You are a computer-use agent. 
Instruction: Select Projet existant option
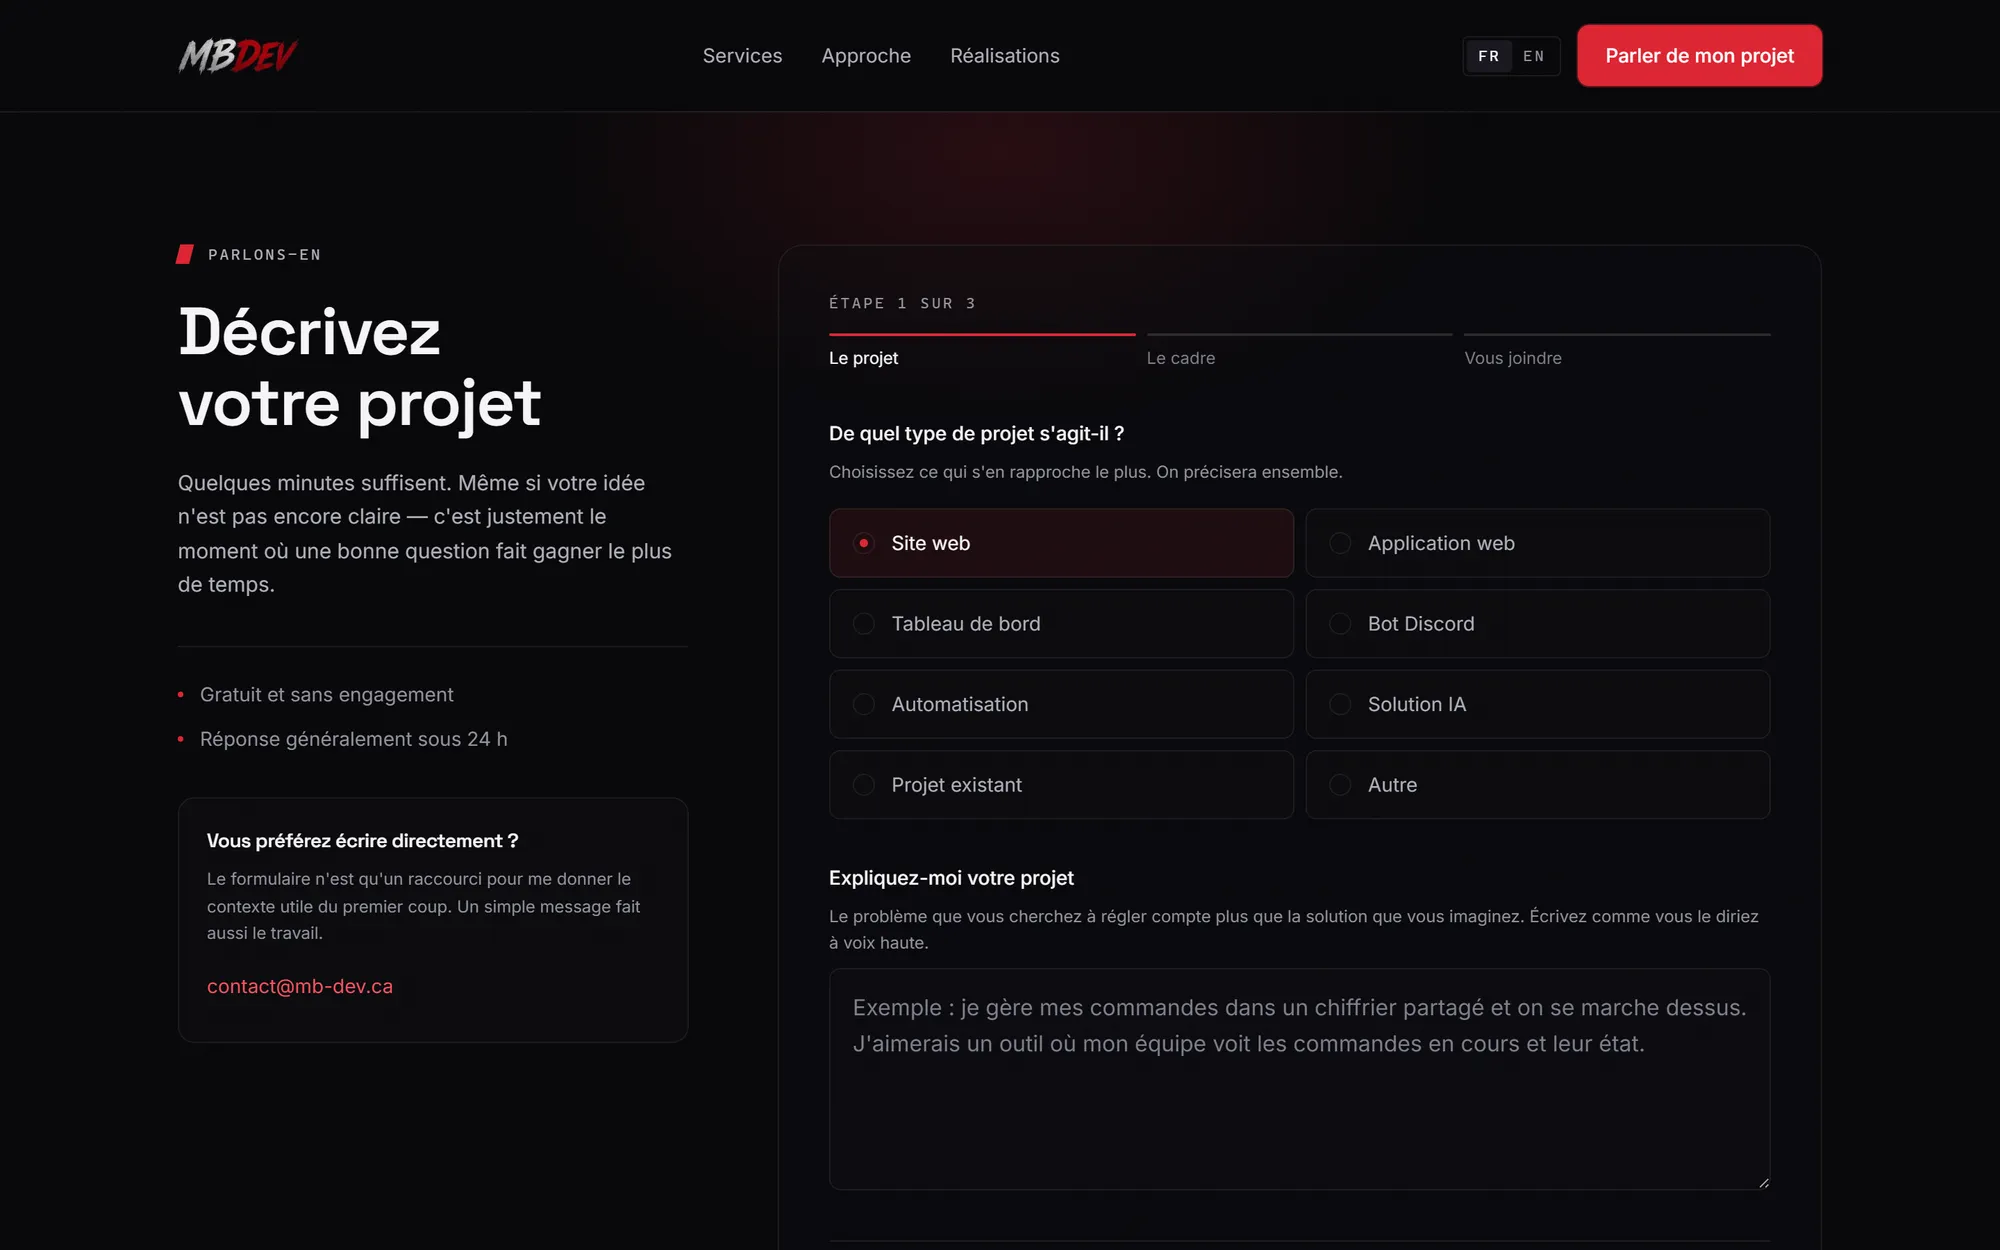[1061, 785]
